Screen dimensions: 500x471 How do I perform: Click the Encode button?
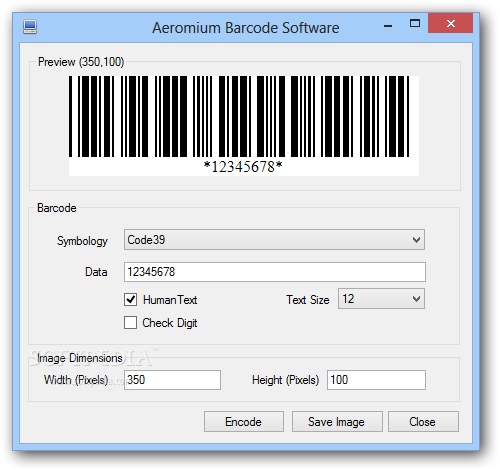tap(244, 422)
